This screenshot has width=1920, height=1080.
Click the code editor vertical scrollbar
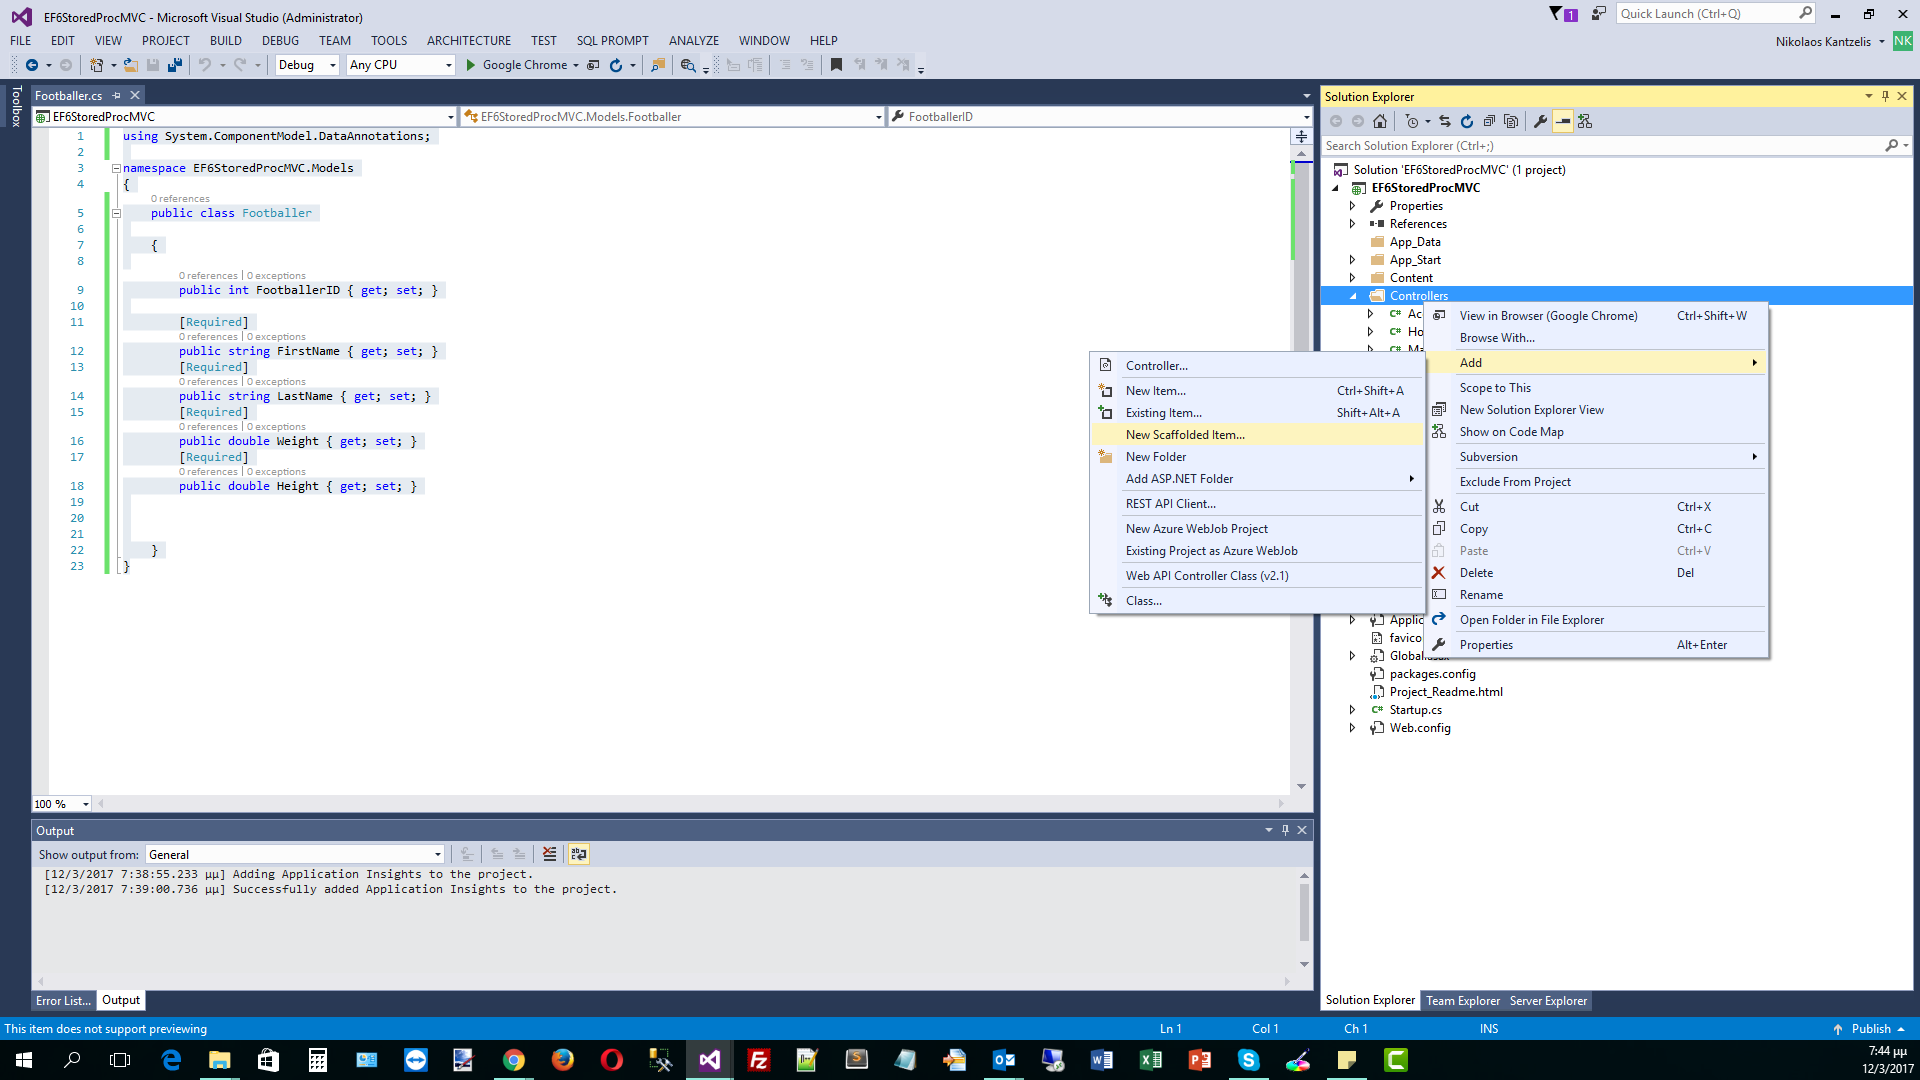(1301, 470)
